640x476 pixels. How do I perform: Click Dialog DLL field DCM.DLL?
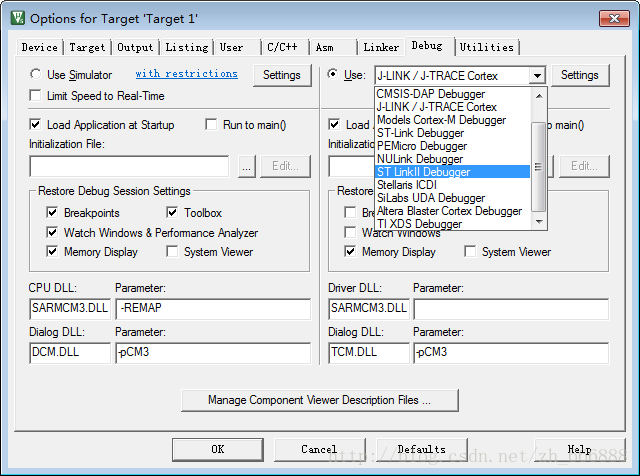click(x=70, y=352)
